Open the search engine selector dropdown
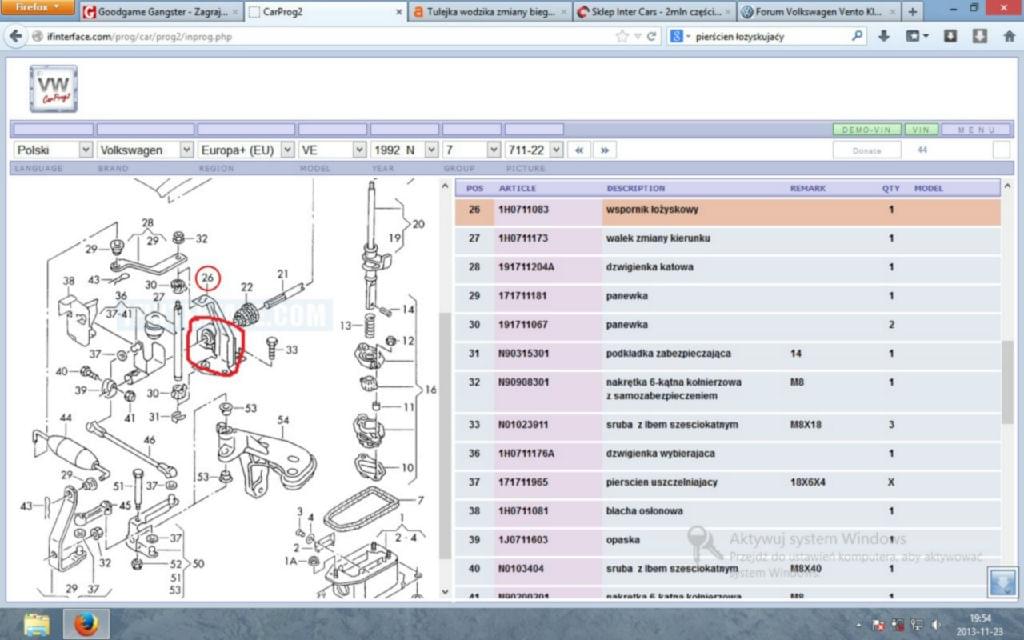The width and height of the screenshot is (1024, 640). pos(680,37)
